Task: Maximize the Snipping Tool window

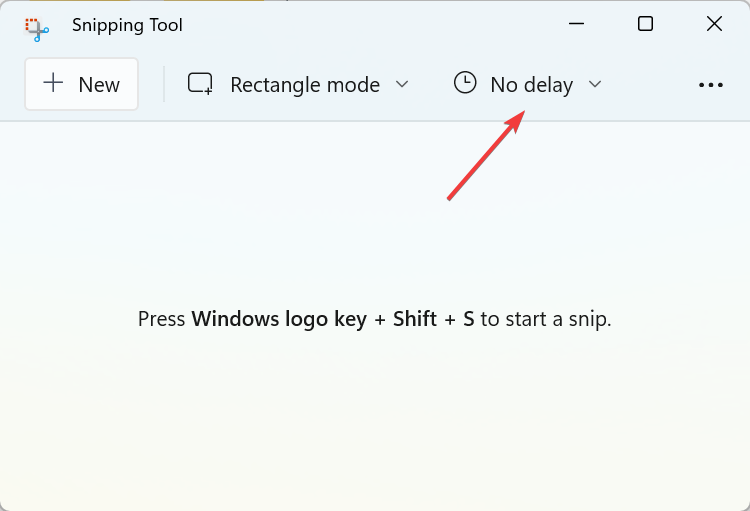Action: (x=645, y=25)
